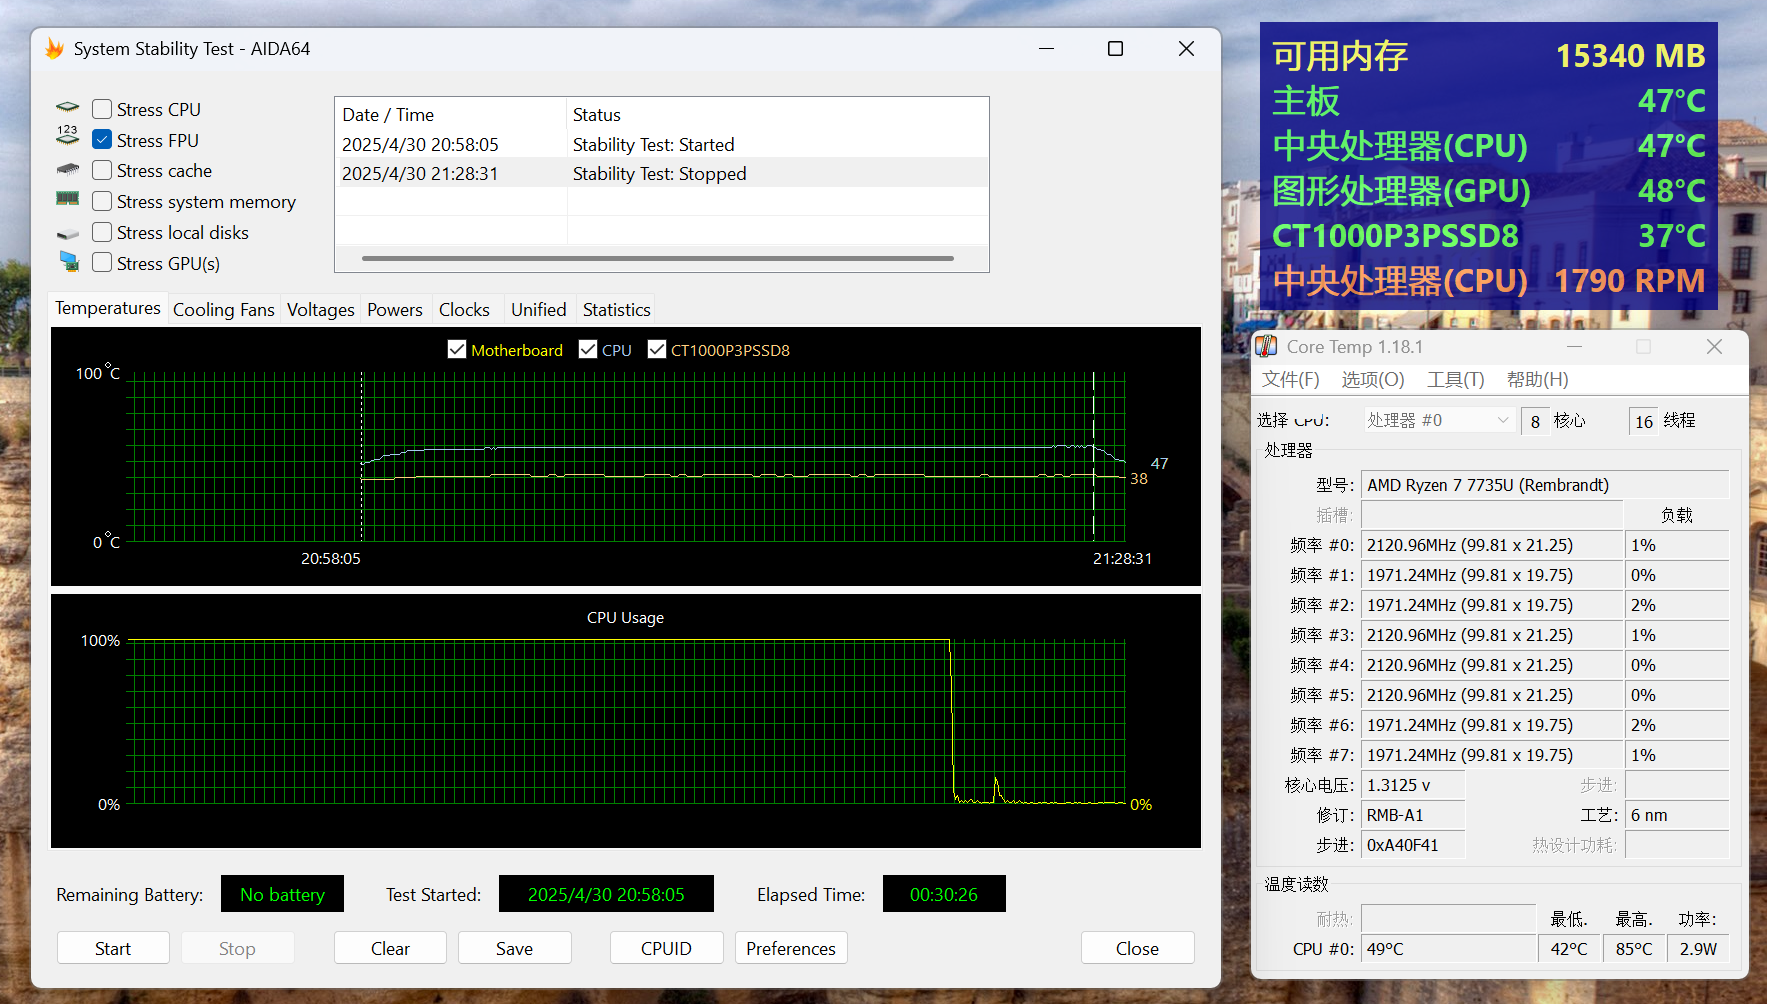Click the 16 线程 thread count field
Screen dimensions: 1767x1004
pos(1643,421)
